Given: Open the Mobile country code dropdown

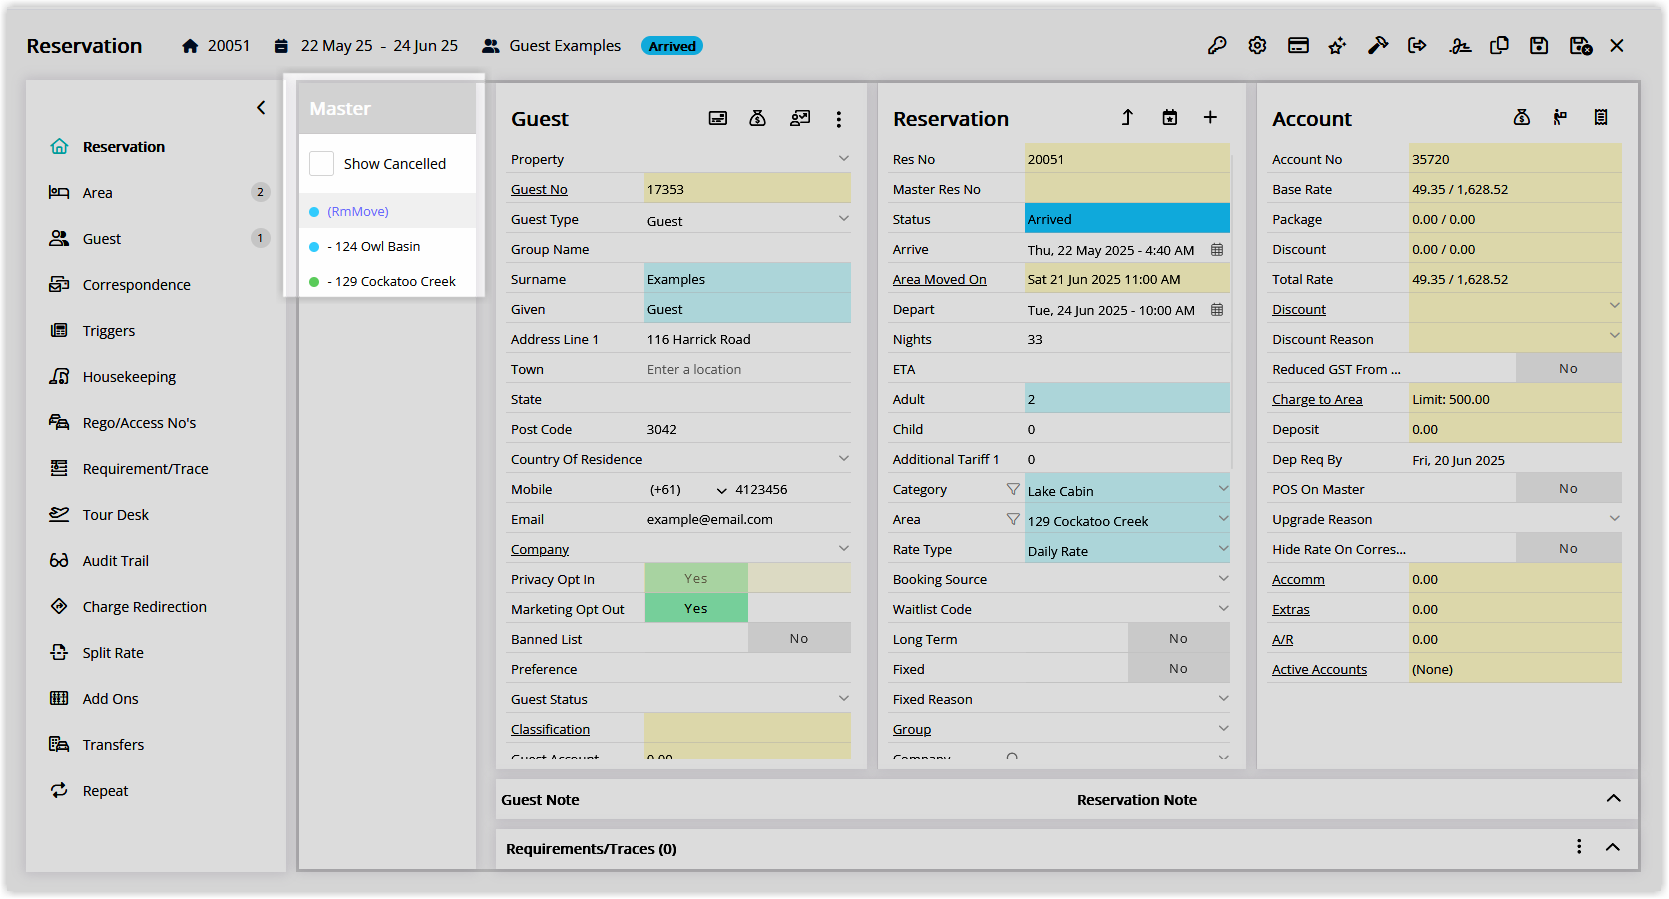Looking at the screenshot, I should pos(722,490).
